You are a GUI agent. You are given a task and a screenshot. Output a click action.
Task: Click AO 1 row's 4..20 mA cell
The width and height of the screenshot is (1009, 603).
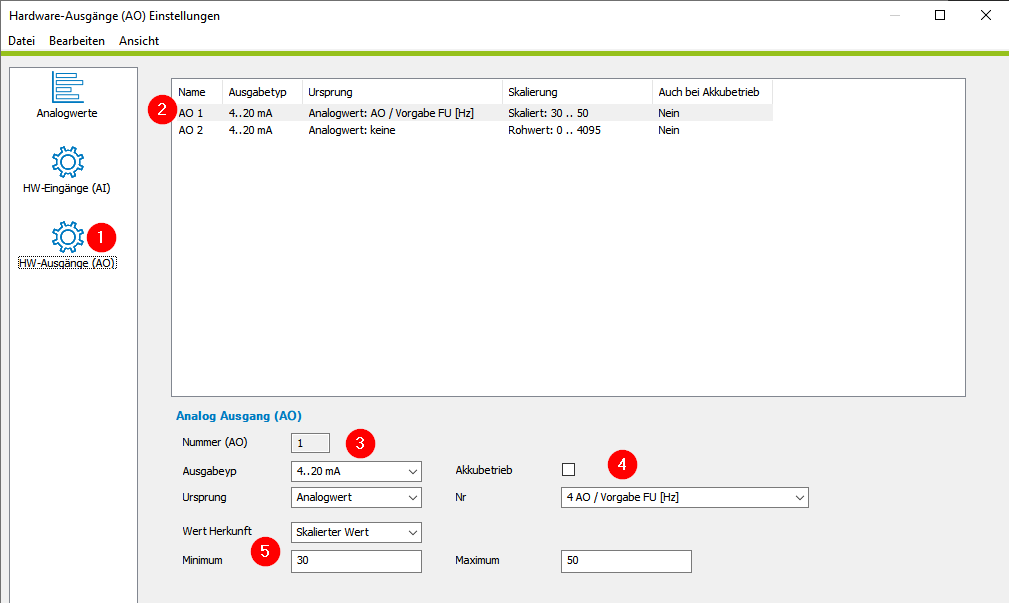[250, 113]
